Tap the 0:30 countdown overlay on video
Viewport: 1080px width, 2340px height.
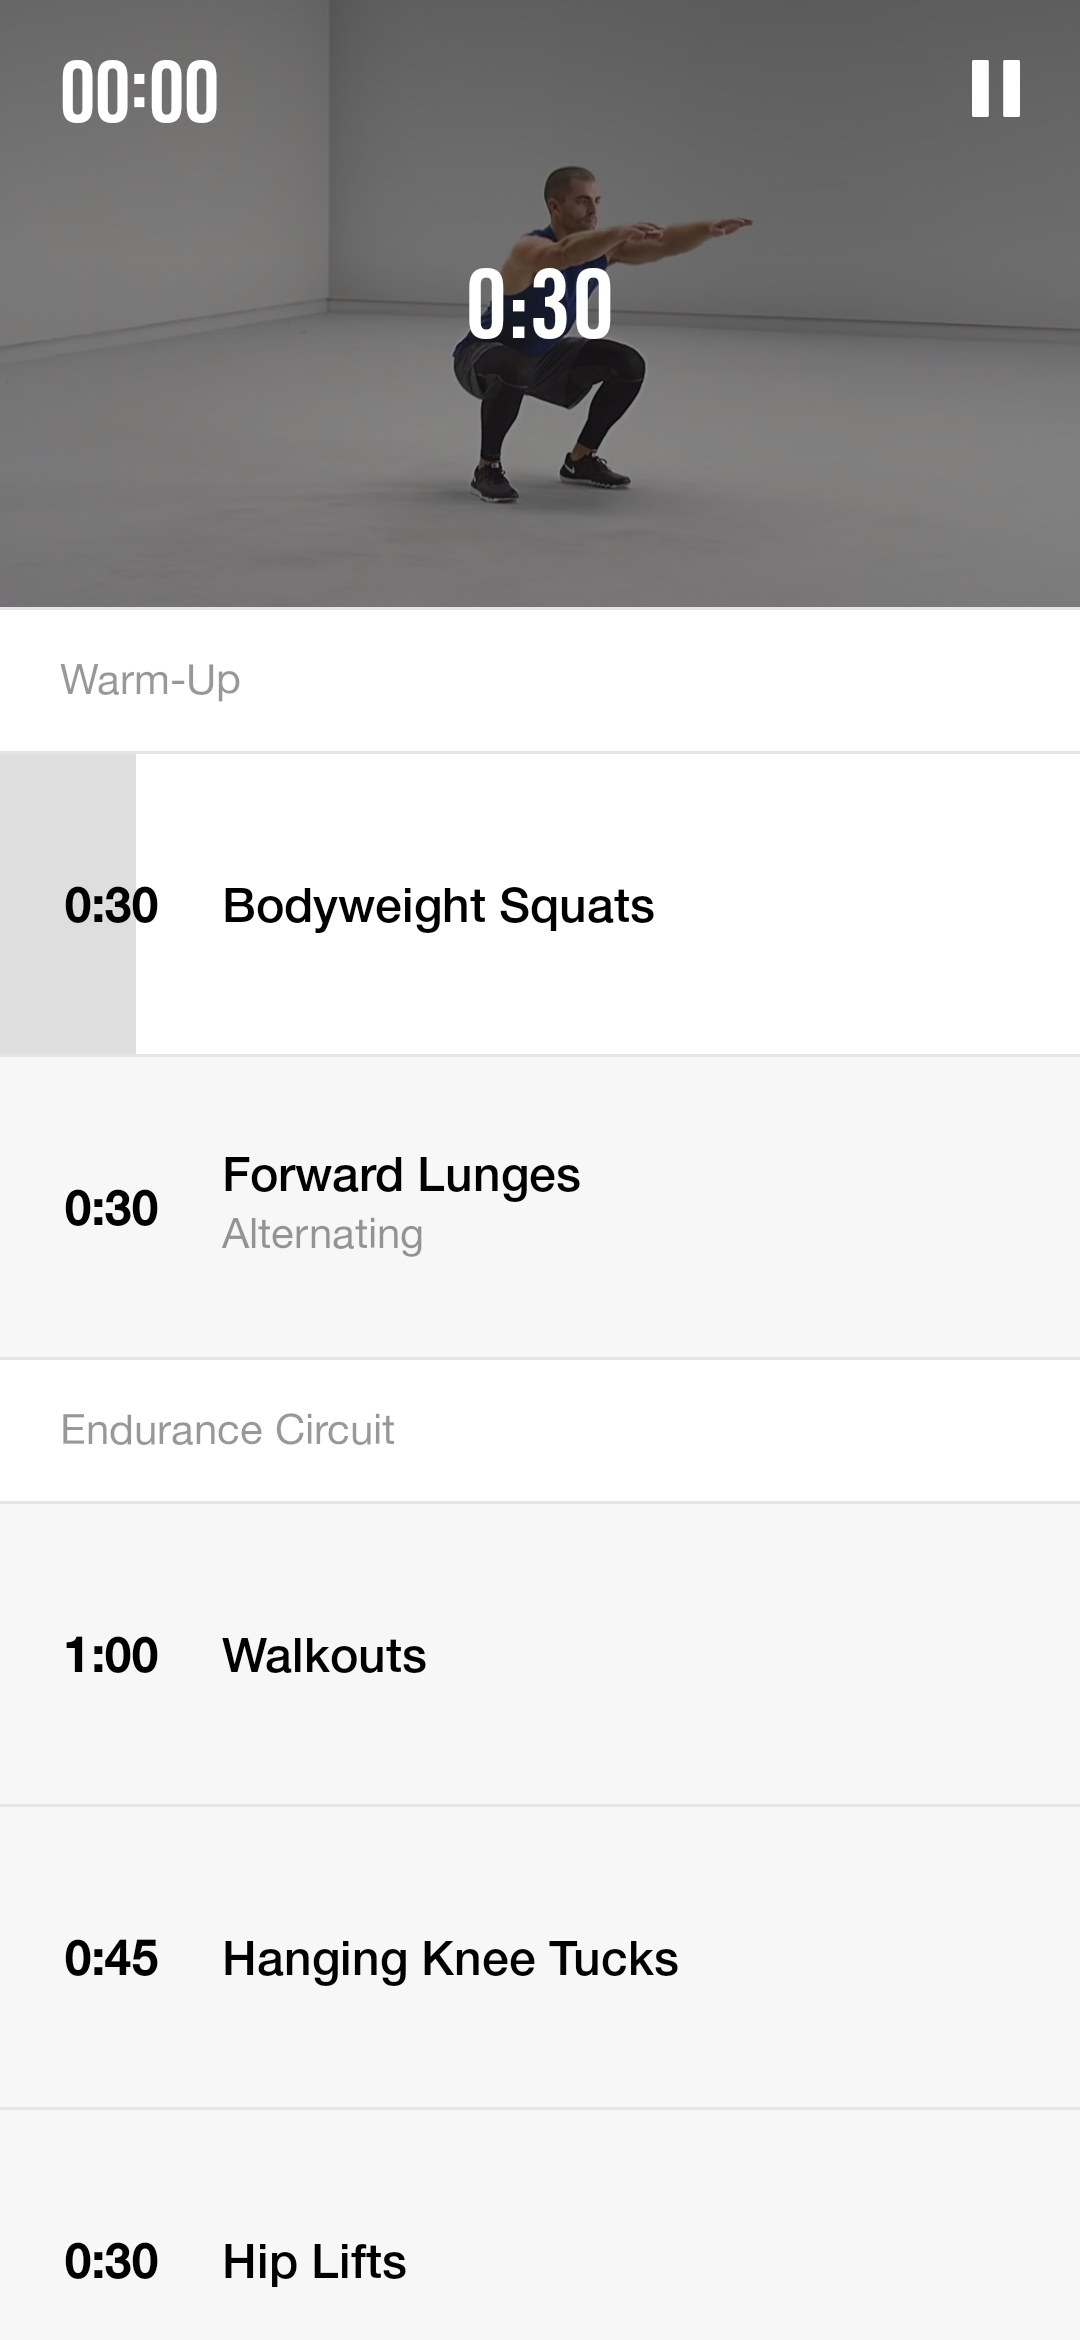[x=540, y=305]
